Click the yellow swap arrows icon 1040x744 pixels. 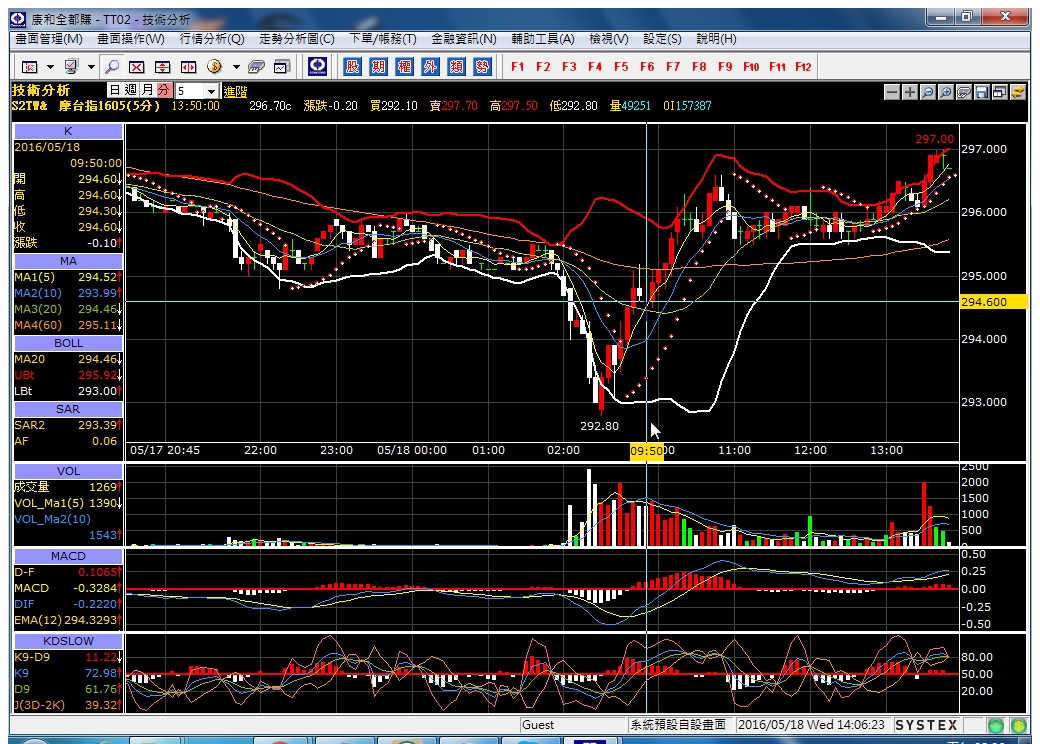[x=1017, y=93]
